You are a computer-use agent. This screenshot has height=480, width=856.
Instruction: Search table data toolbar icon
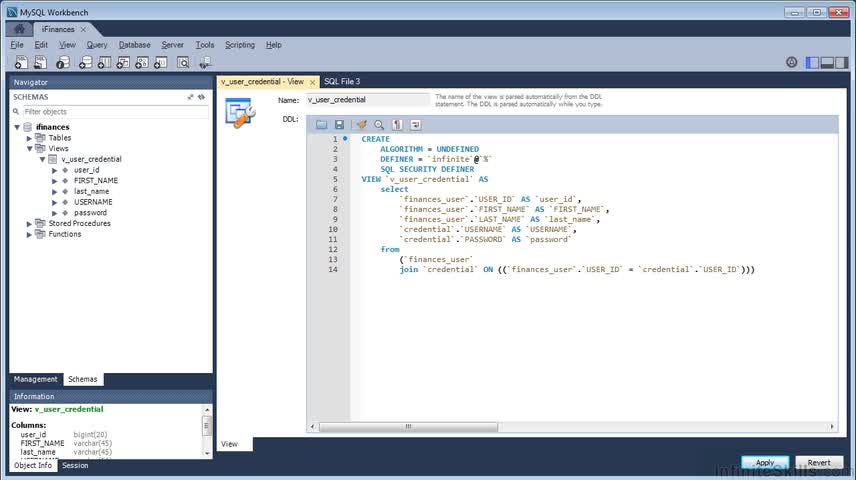point(183,63)
